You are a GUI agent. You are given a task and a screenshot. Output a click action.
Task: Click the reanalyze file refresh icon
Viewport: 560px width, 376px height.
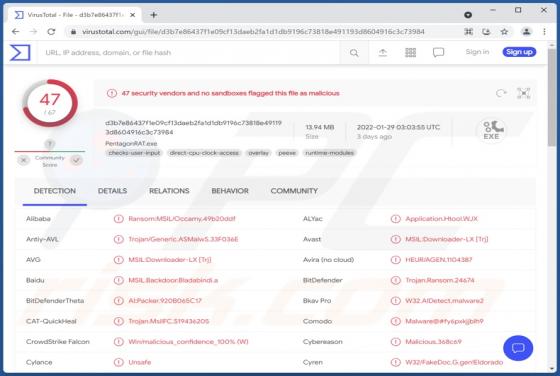pyautogui.click(x=501, y=93)
